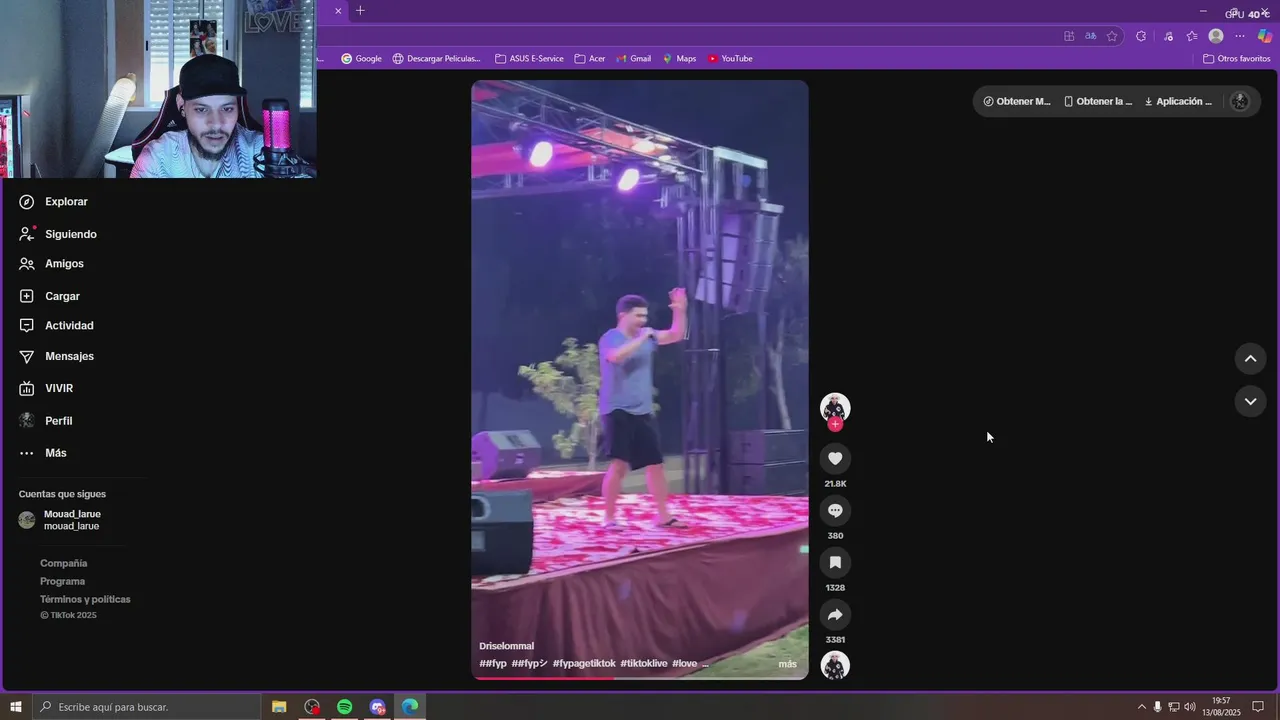This screenshot has width=1280, height=720.
Task: Click the 'Aplicación ...' download button
Action: pos(1178,101)
